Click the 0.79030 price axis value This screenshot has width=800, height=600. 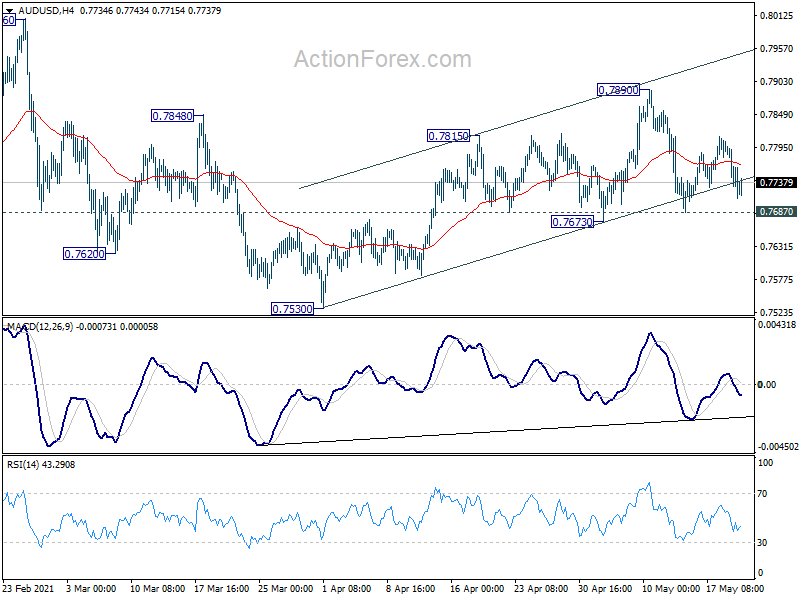[x=777, y=82]
